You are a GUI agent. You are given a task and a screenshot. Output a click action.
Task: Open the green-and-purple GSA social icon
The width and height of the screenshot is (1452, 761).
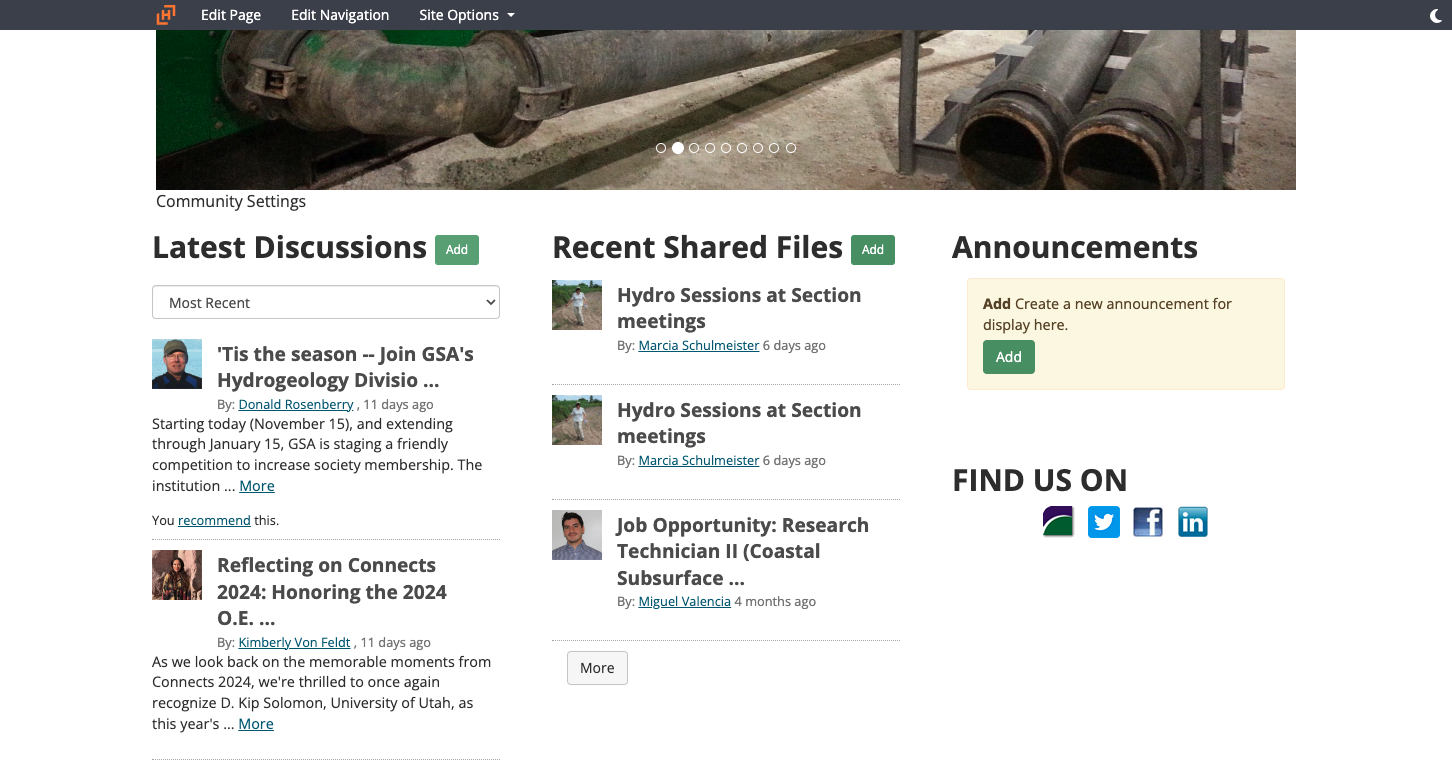1058,522
